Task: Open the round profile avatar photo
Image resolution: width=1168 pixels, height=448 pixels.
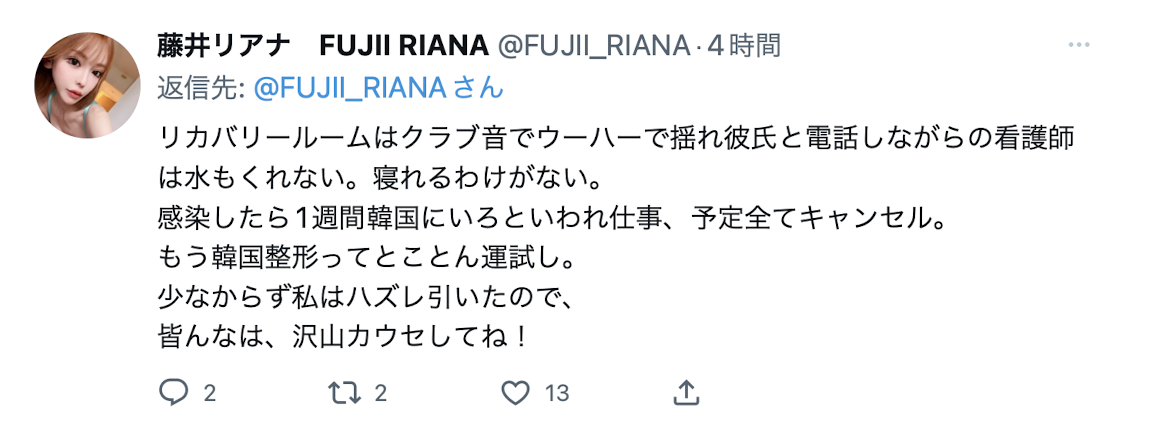Action: pyautogui.click(x=88, y=84)
